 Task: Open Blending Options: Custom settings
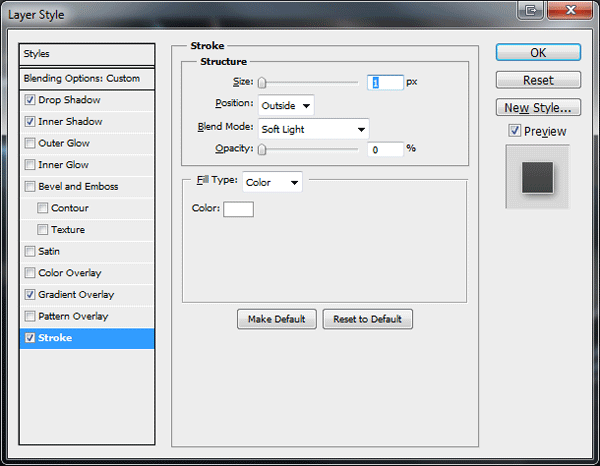pos(87,78)
